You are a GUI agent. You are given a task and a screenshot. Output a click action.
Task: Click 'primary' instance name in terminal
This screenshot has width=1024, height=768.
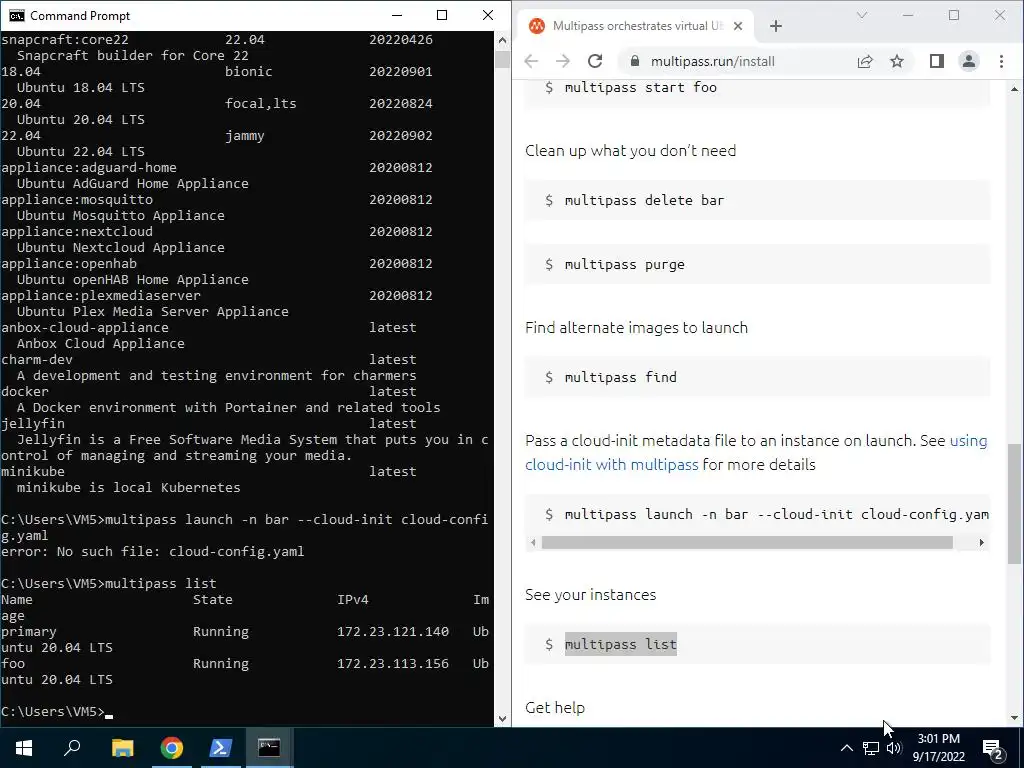29,632
